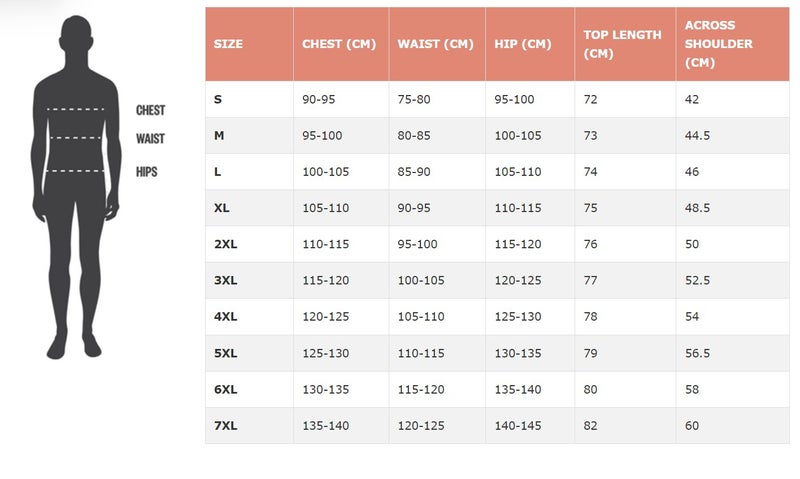This screenshot has width=800, height=479.
Task: Select the SIZE column header
Action: (x=228, y=44)
